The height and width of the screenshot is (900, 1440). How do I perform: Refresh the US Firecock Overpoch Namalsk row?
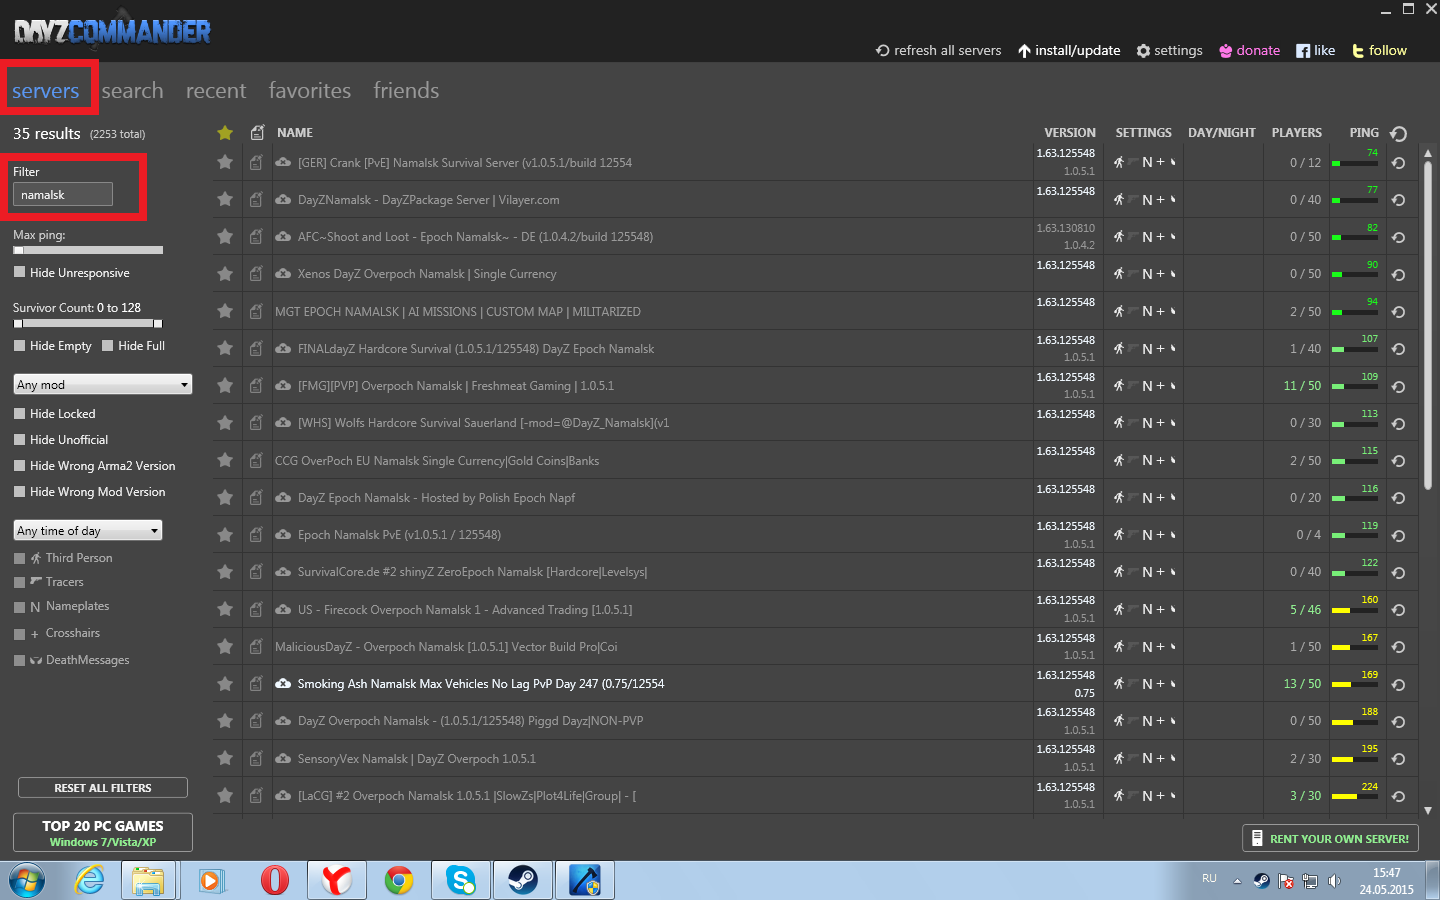pyautogui.click(x=1398, y=610)
